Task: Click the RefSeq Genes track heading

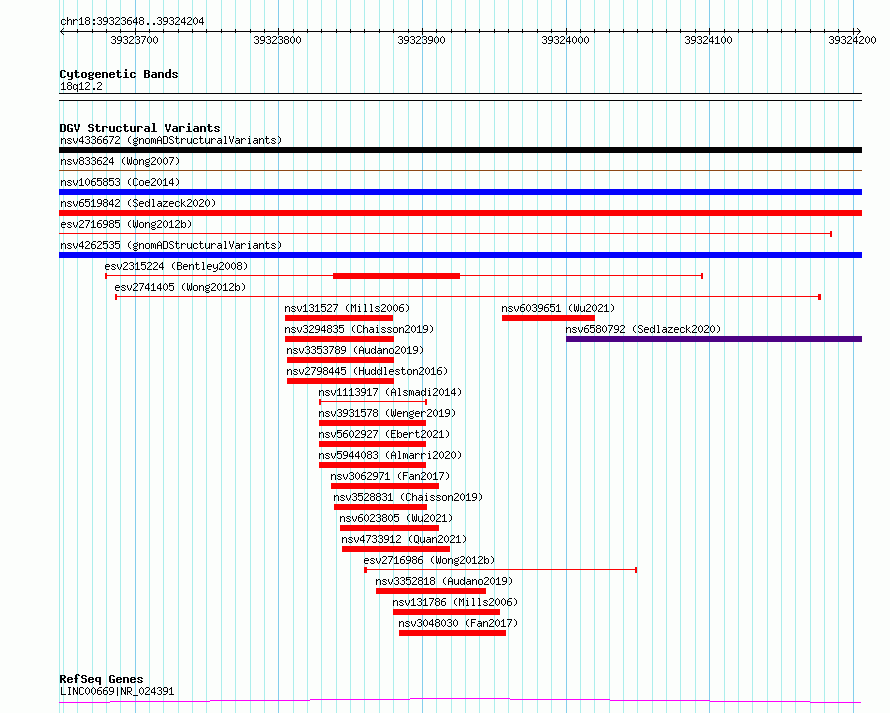Action: point(101,679)
